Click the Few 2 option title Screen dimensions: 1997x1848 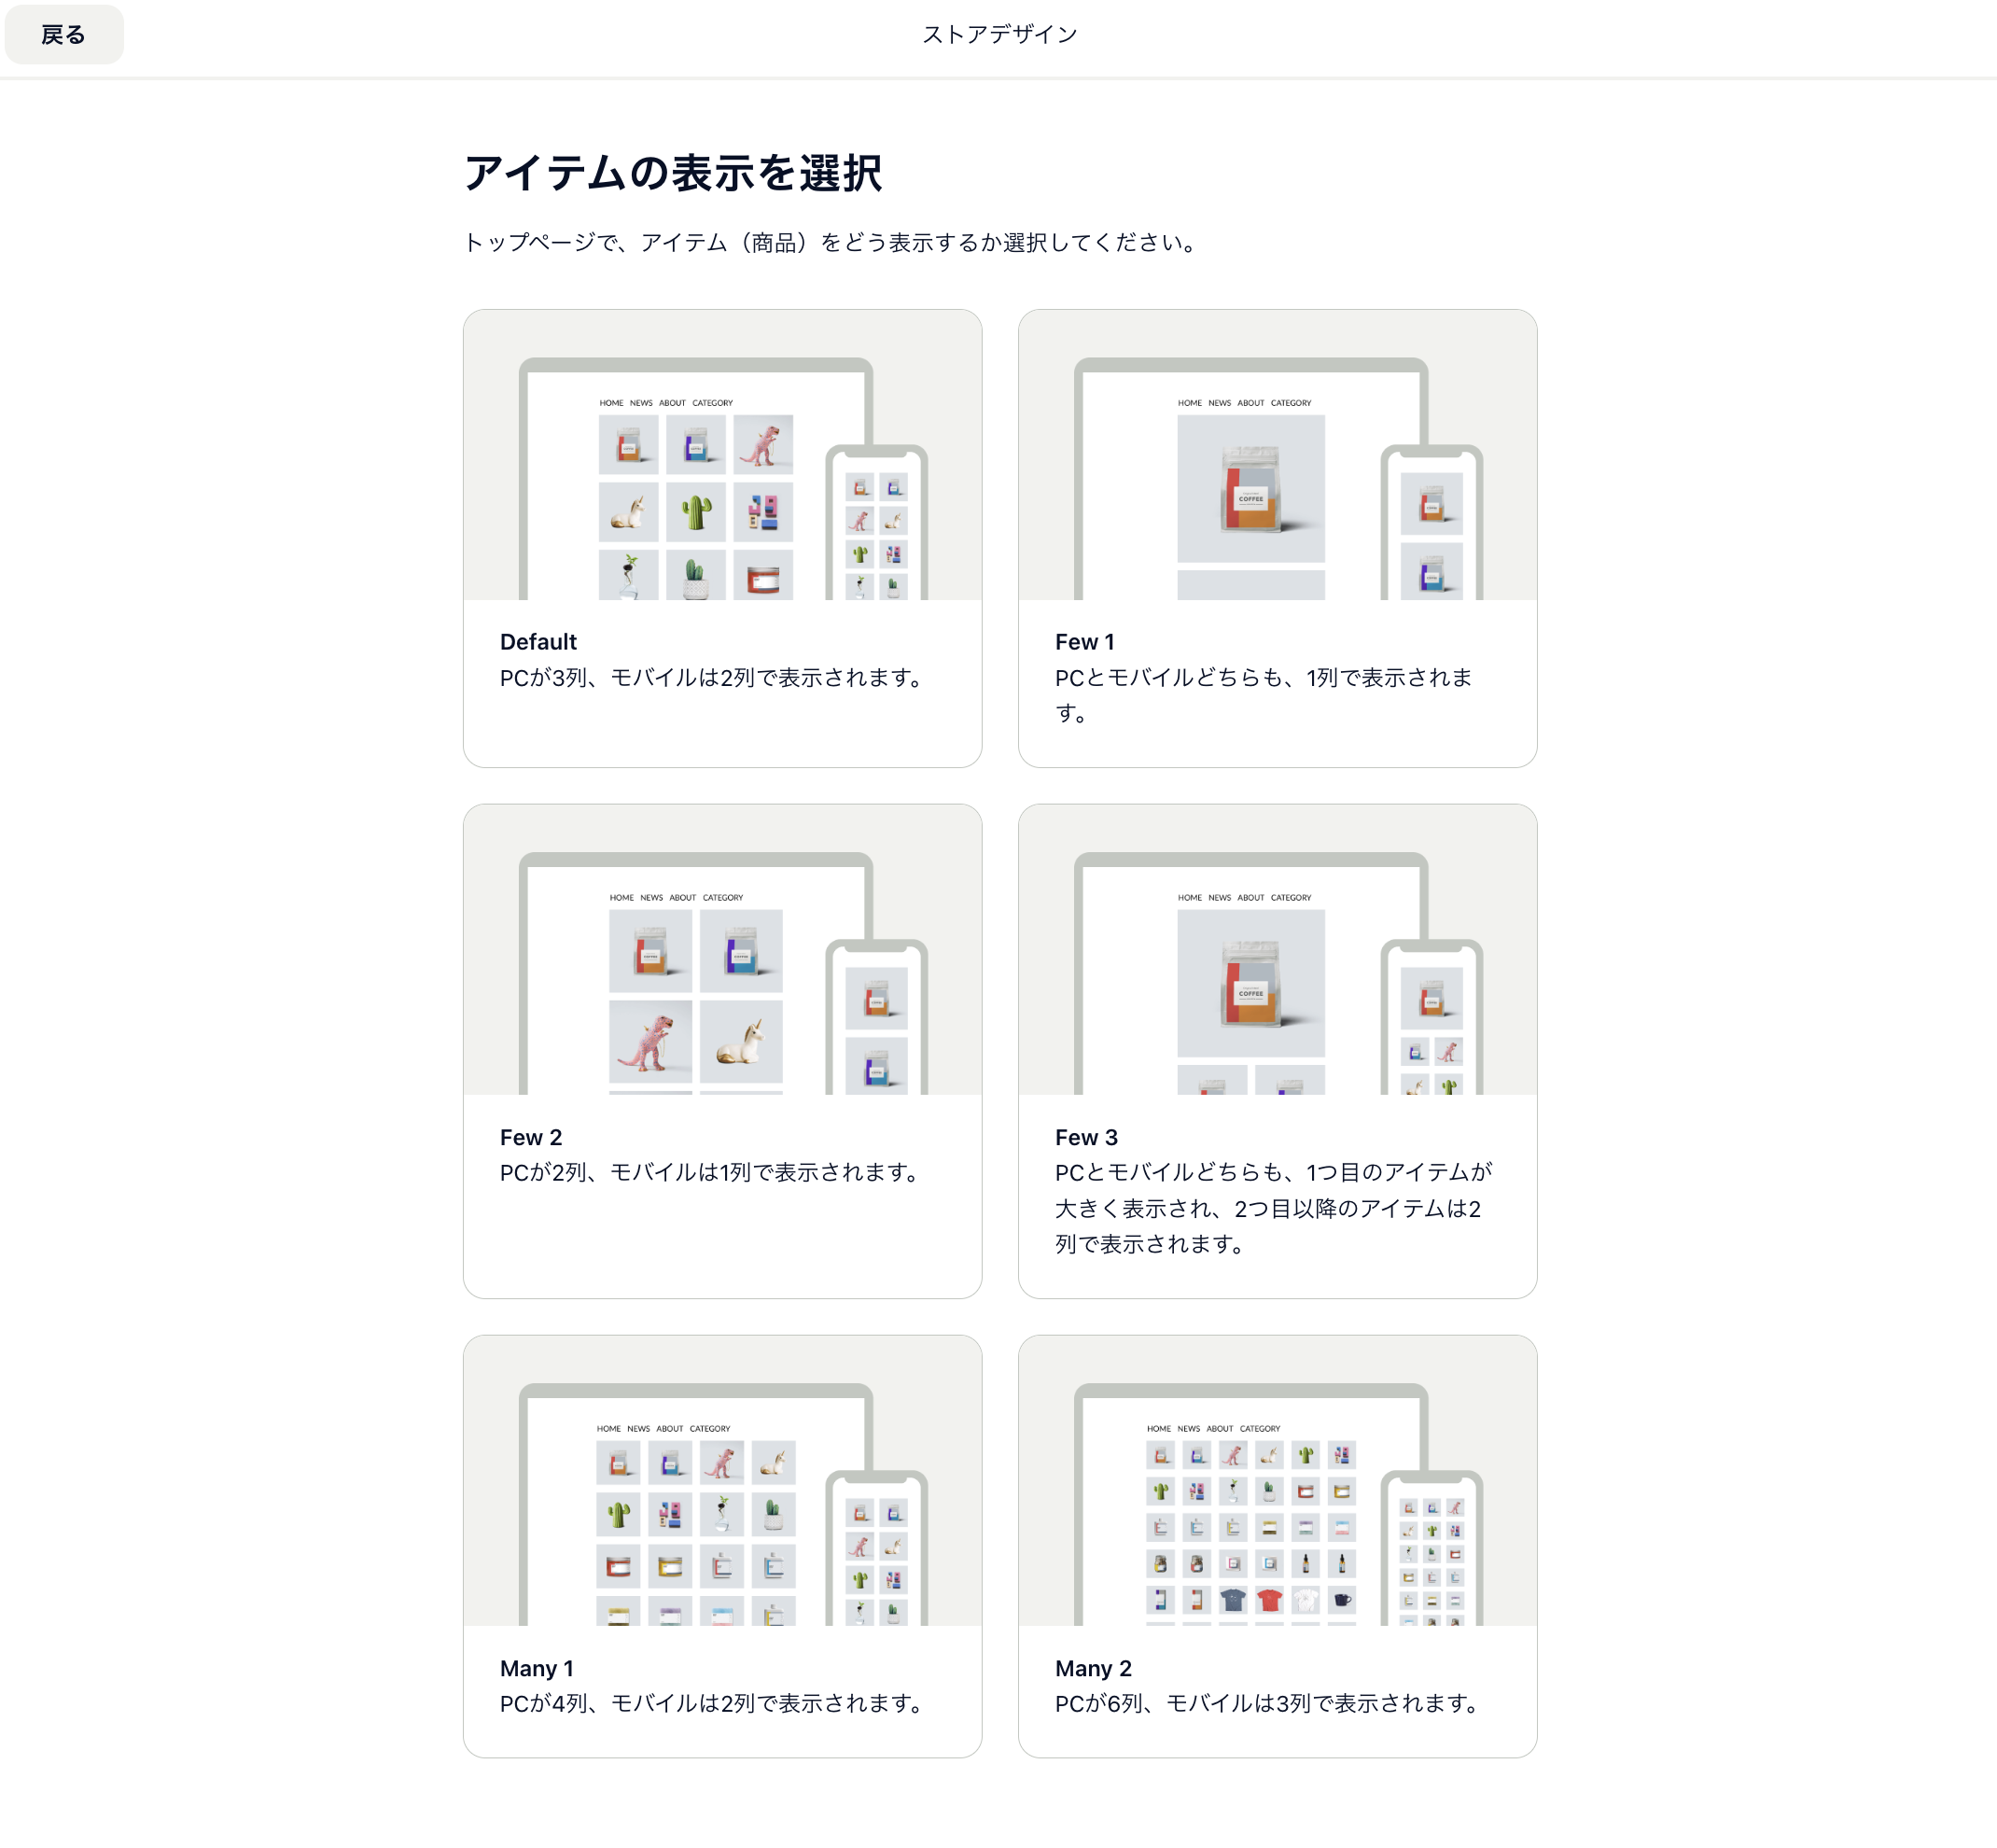530,1137
